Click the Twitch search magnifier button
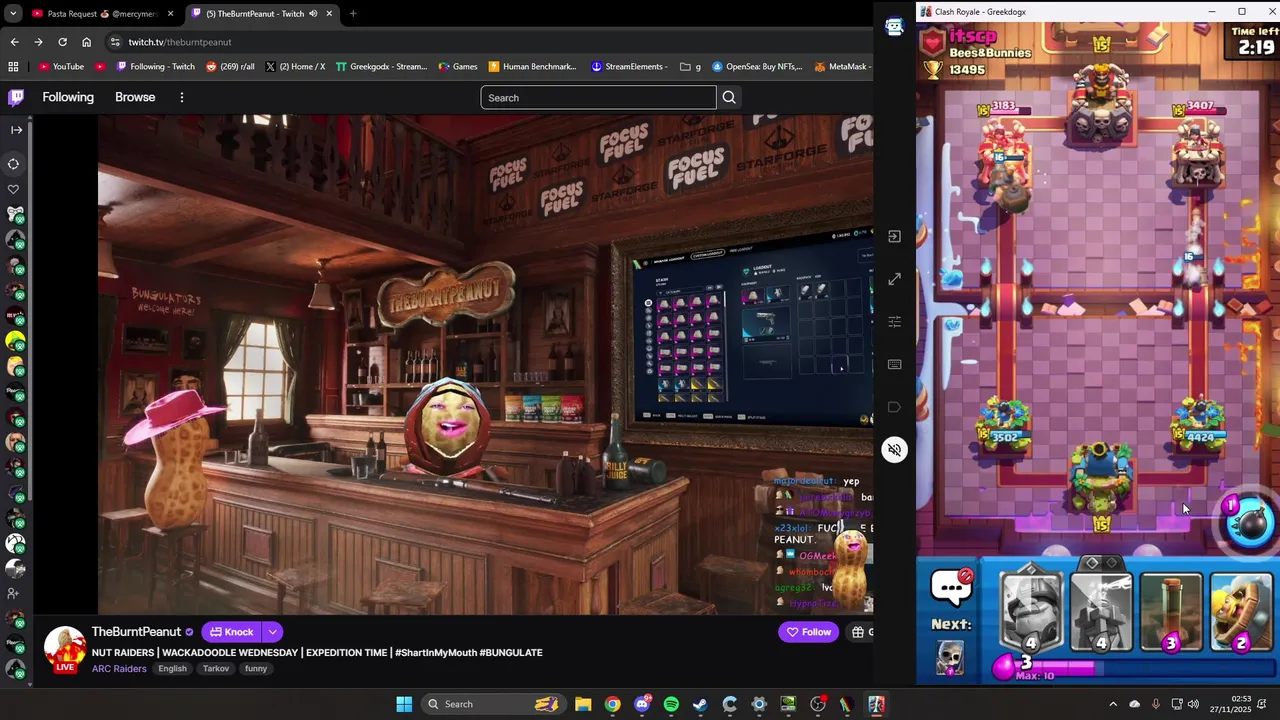Image resolution: width=1280 pixels, height=720 pixels. (729, 97)
